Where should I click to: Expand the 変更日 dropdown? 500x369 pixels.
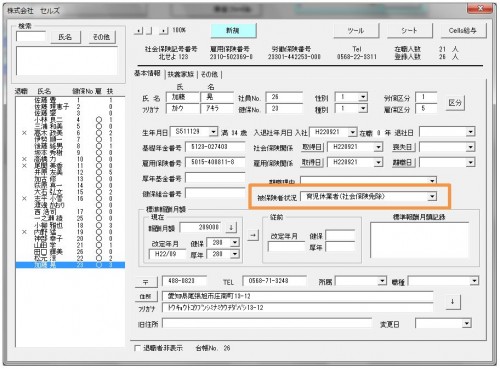point(467,323)
